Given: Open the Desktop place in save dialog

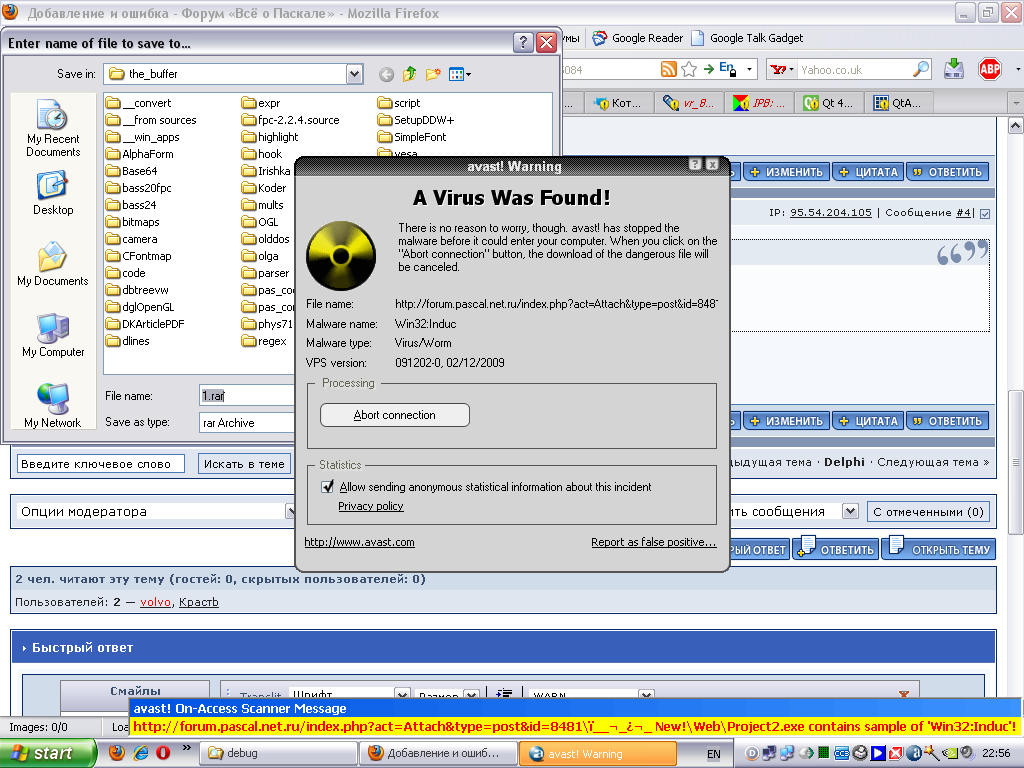Looking at the screenshot, I should pyautogui.click(x=53, y=193).
